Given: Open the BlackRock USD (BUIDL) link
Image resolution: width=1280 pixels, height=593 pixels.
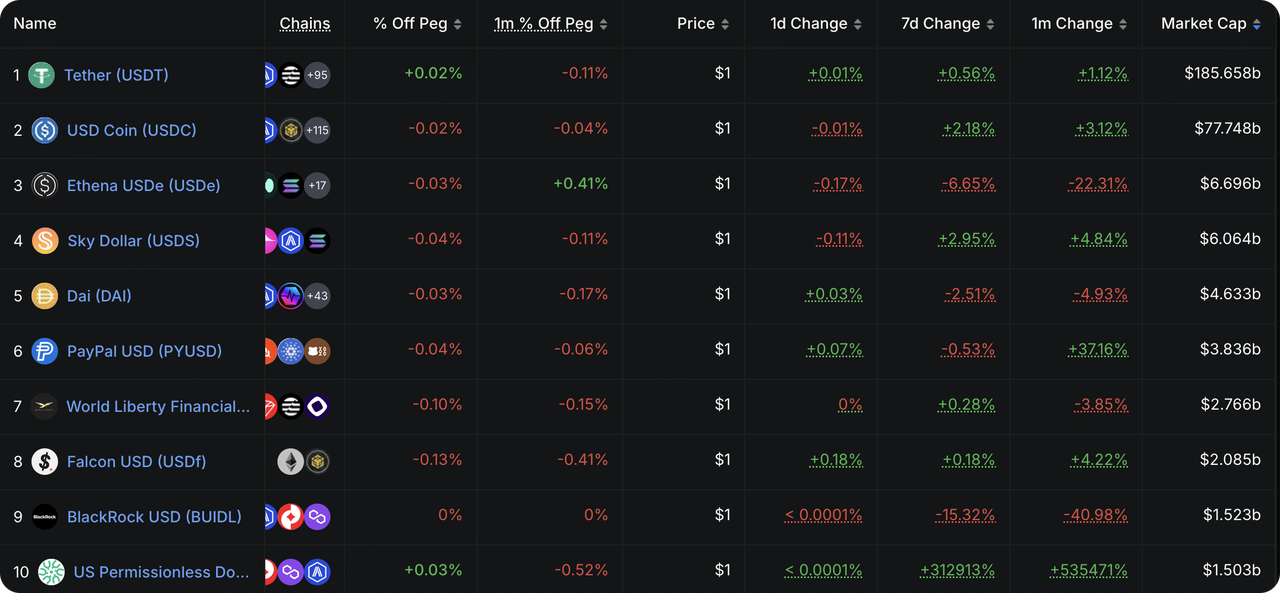Looking at the screenshot, I should [x=154, y=517].
